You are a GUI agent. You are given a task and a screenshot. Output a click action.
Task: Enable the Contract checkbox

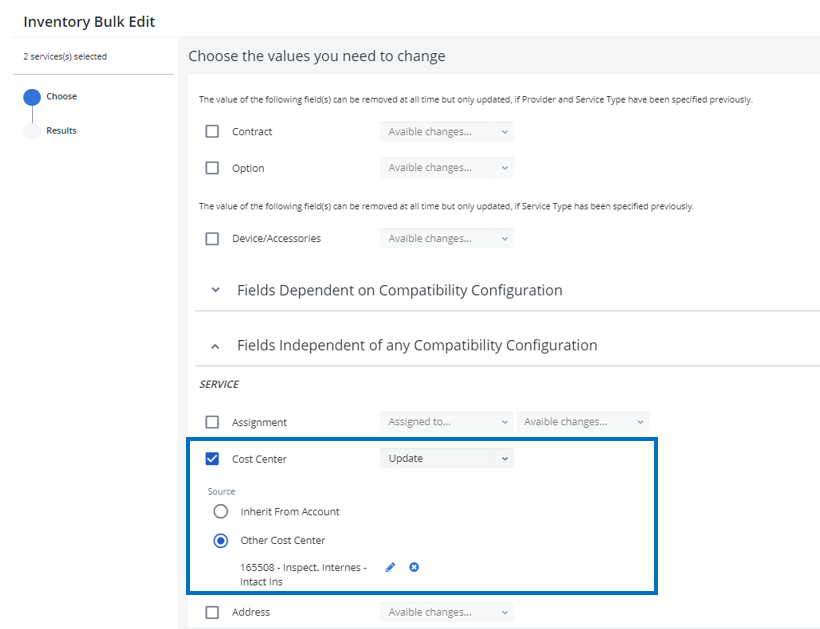pos(212,132)
